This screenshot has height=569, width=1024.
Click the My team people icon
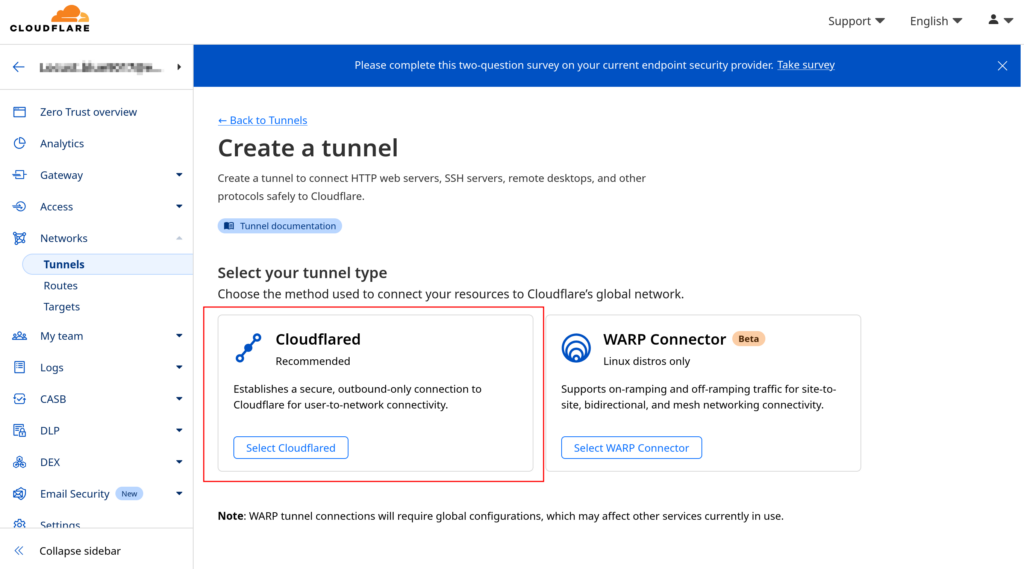20,336
